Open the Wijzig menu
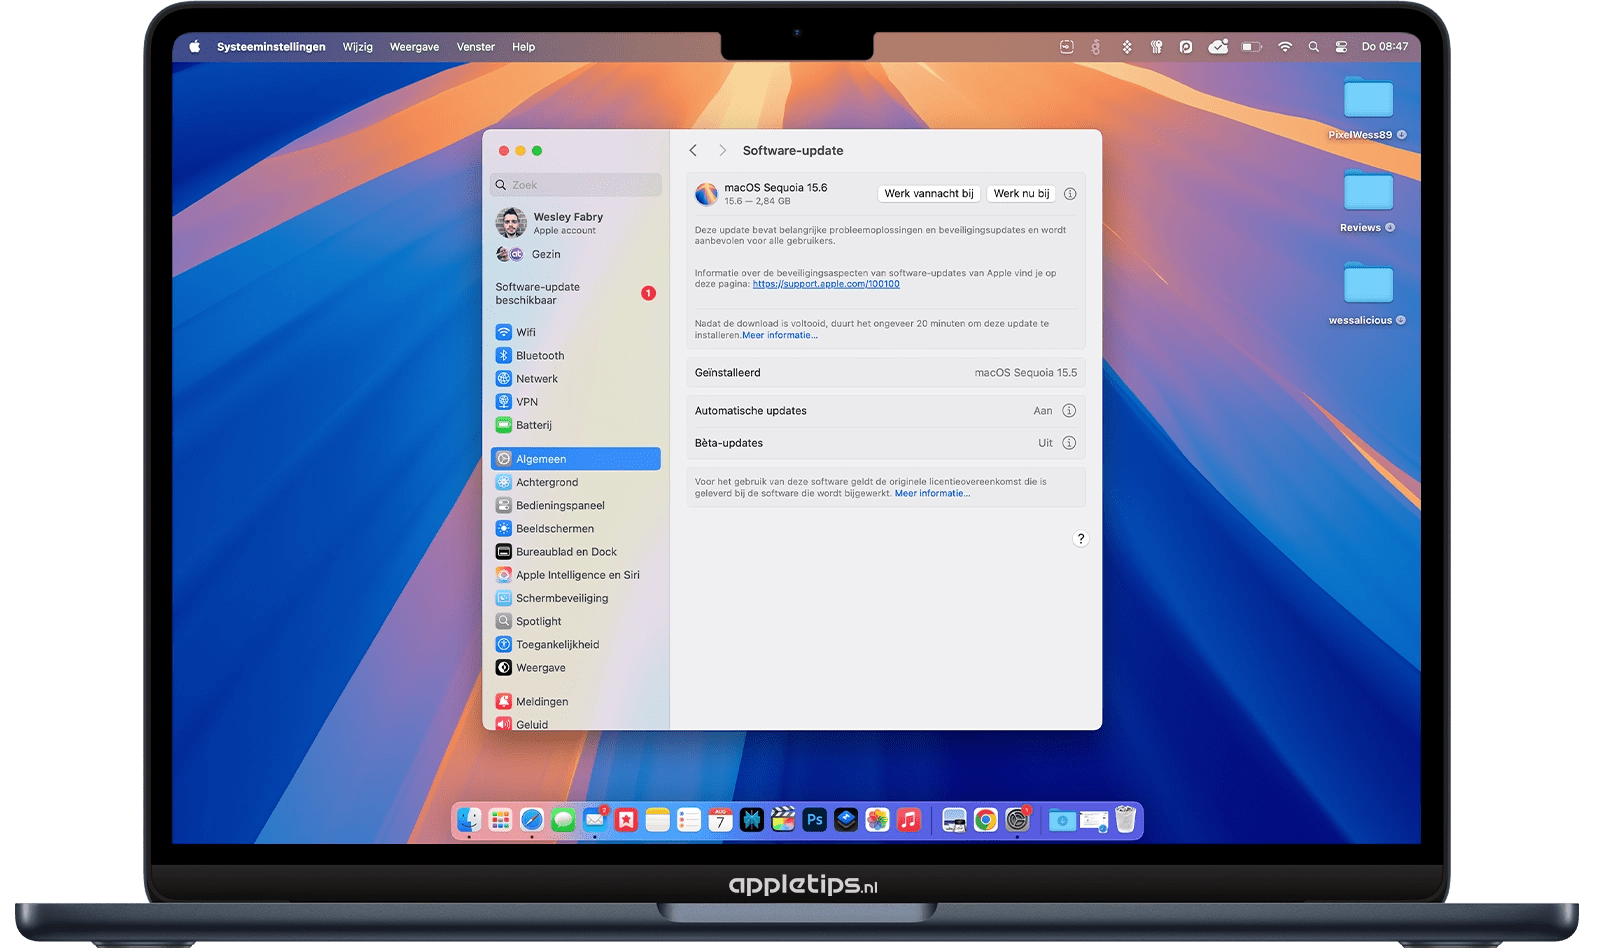Viewport: 1600px width, 950px height. 358,47
